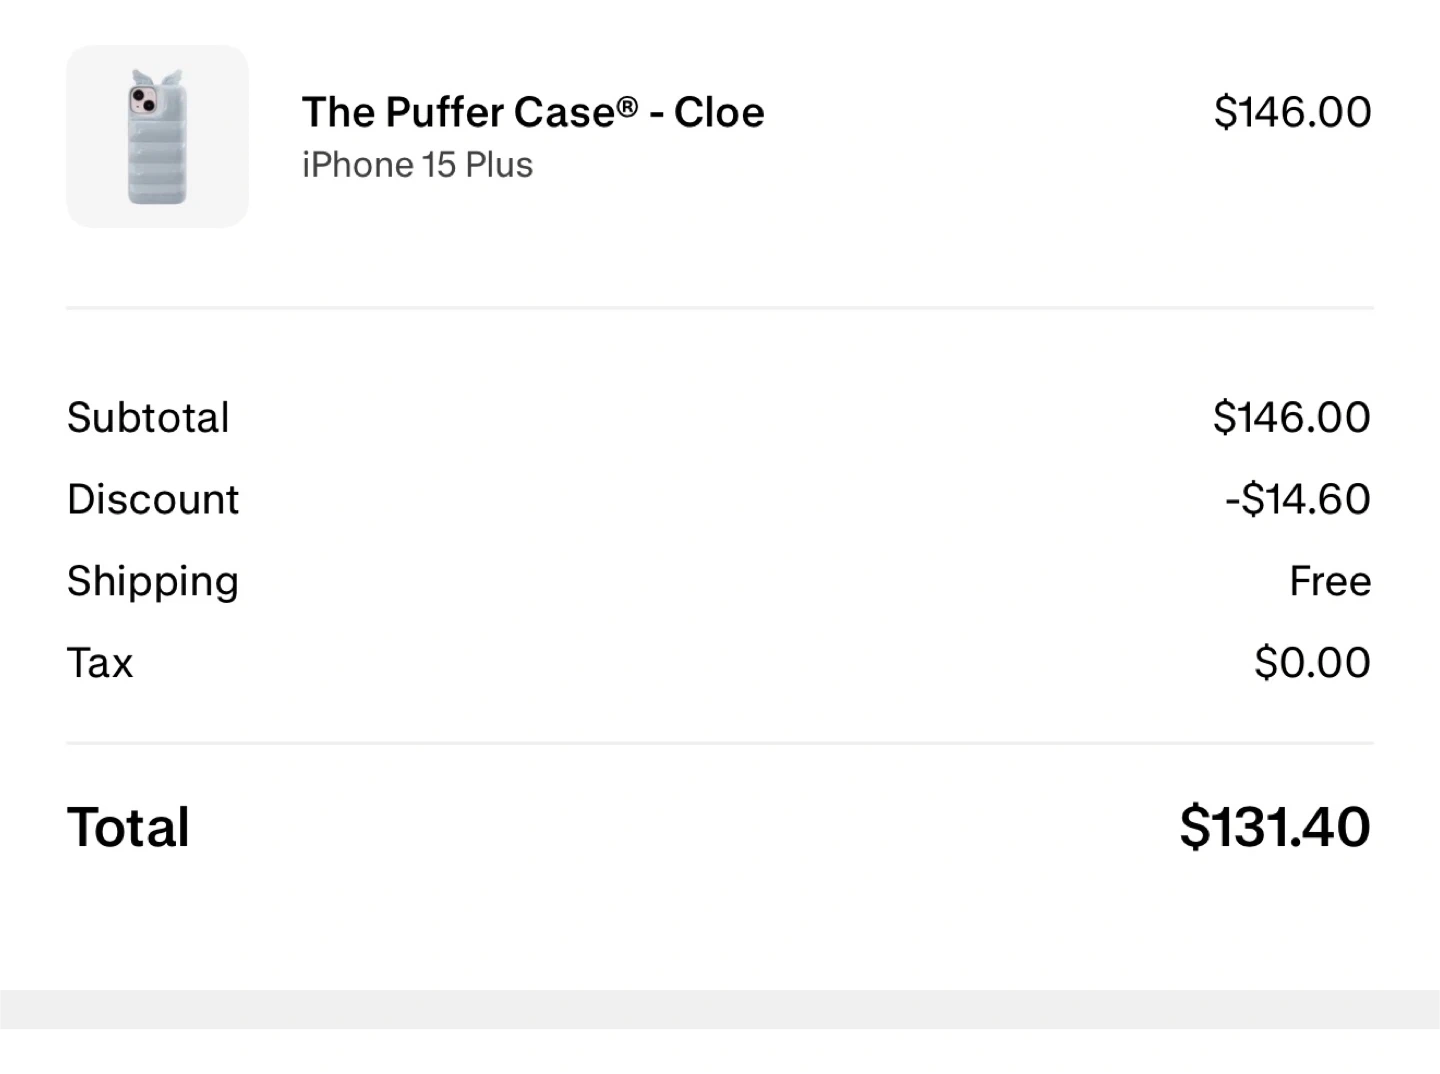Click the registered trademark symbol in title
The height and width of the screenshot is (1074, 1440).
click(627, 105)
